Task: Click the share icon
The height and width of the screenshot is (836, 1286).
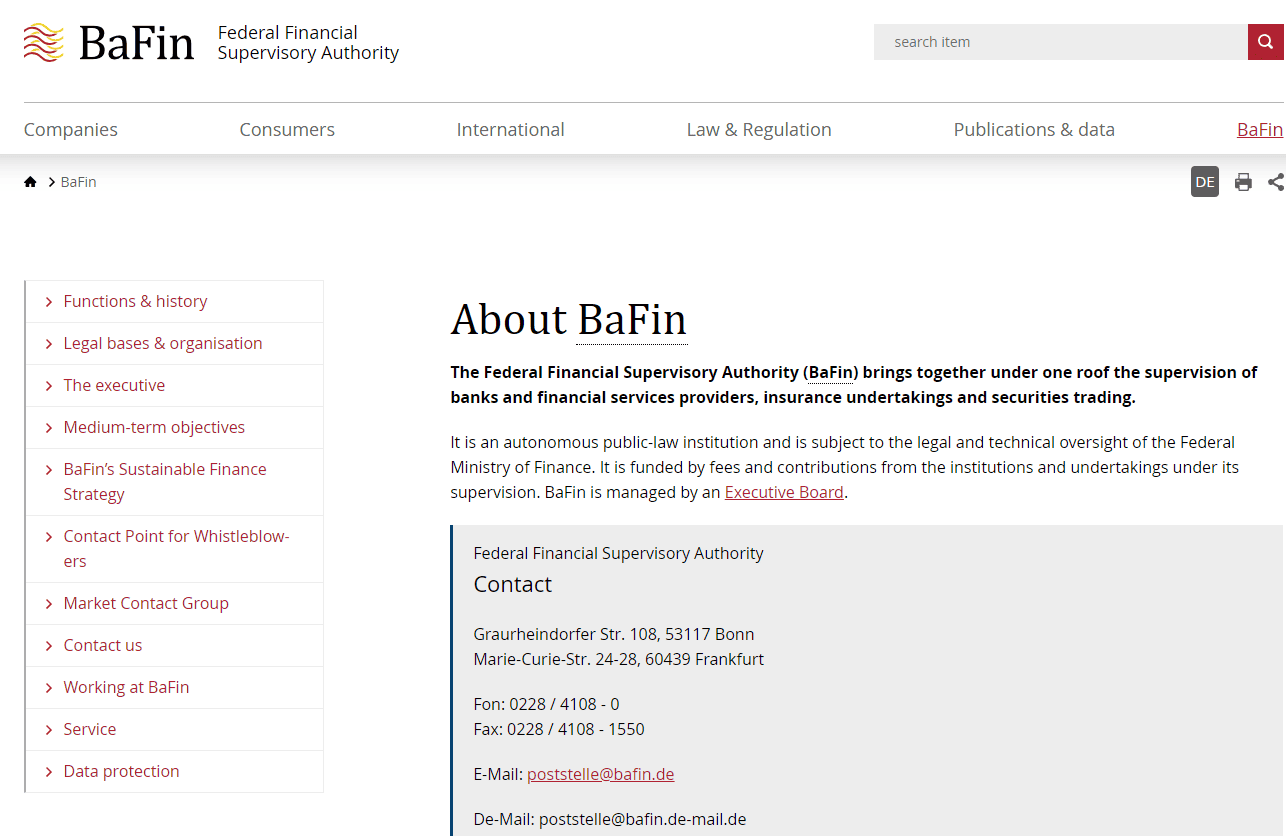Action: [1275, 182]
